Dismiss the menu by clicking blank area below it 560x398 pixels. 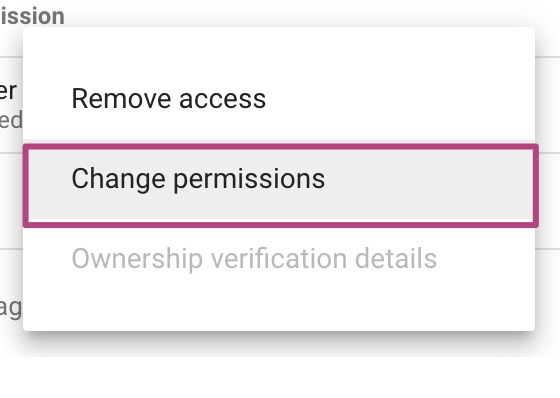tap(280, 377)
